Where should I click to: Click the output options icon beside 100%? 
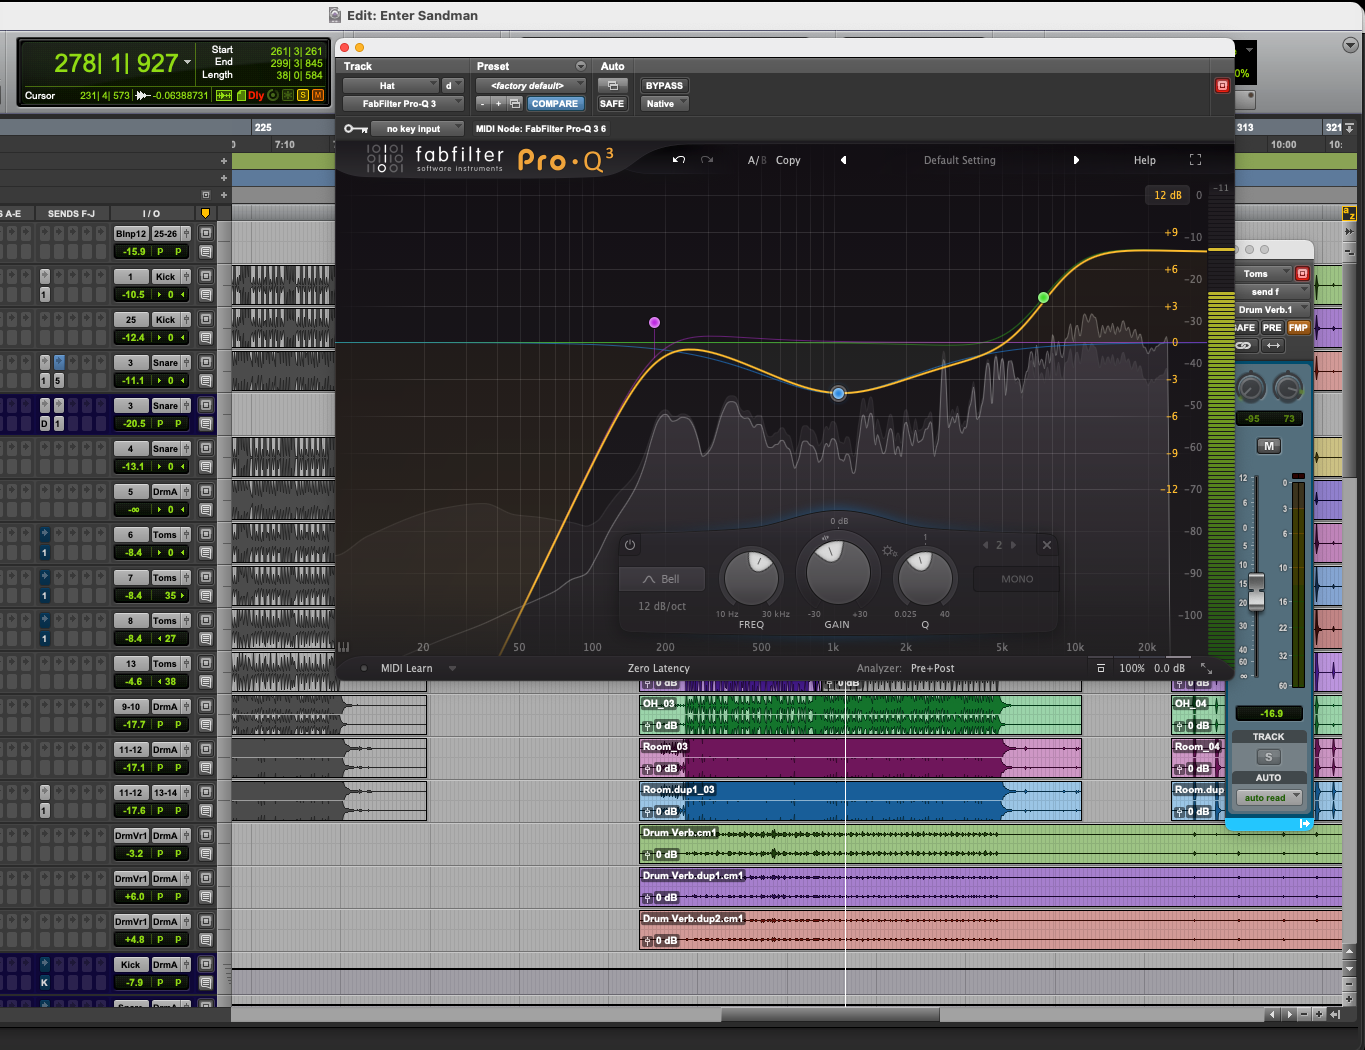1101,668
